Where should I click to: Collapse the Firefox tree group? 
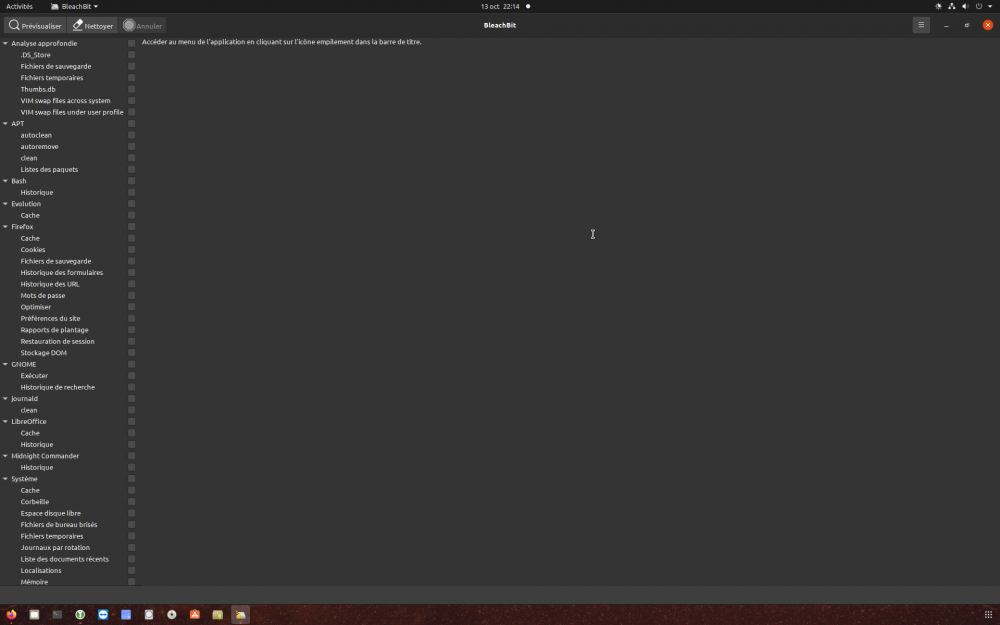[x=5, y=227]
